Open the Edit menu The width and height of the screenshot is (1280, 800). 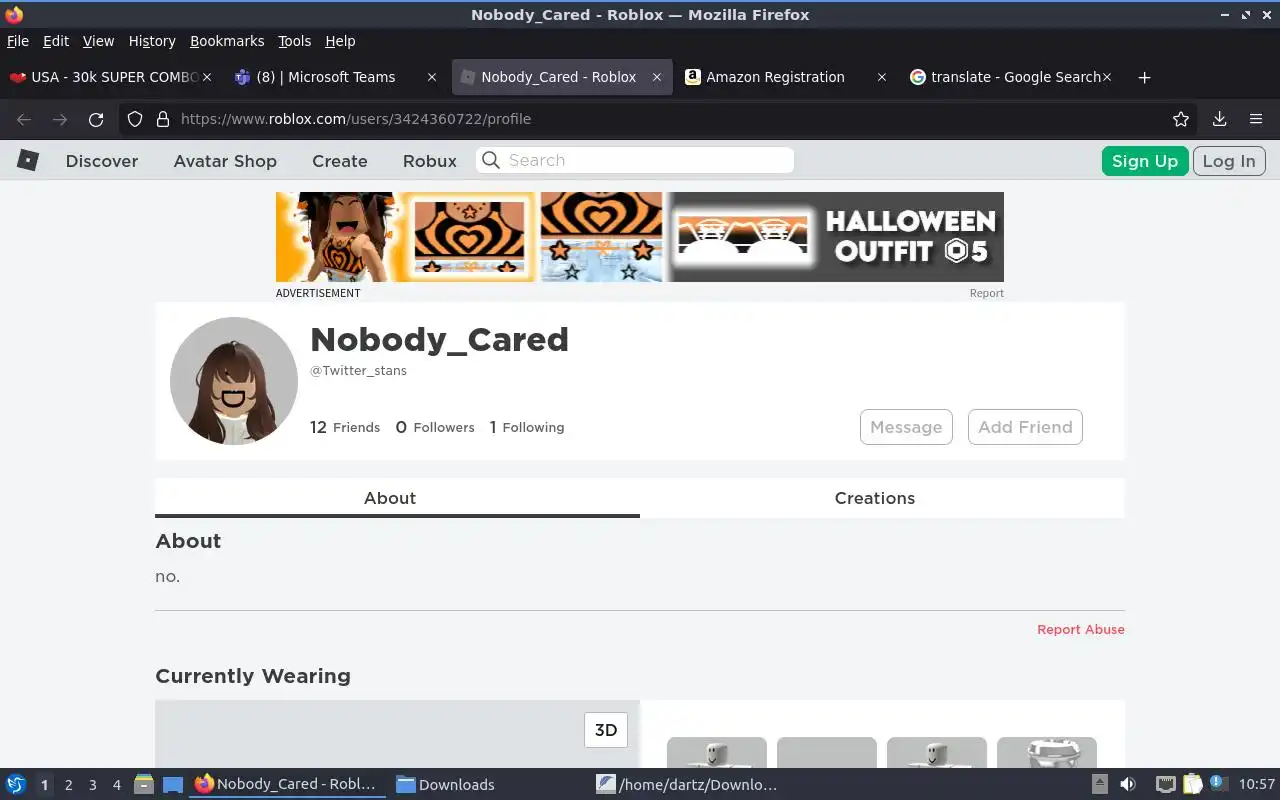(x=56, y=41)
